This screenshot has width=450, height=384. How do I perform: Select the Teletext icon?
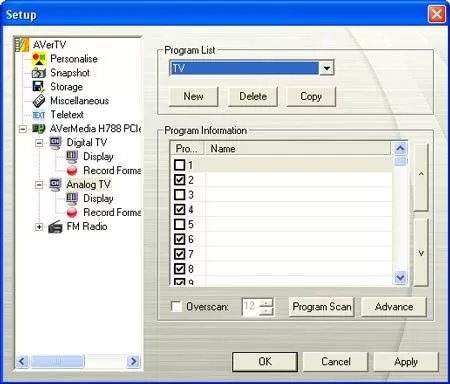(39, 115)
